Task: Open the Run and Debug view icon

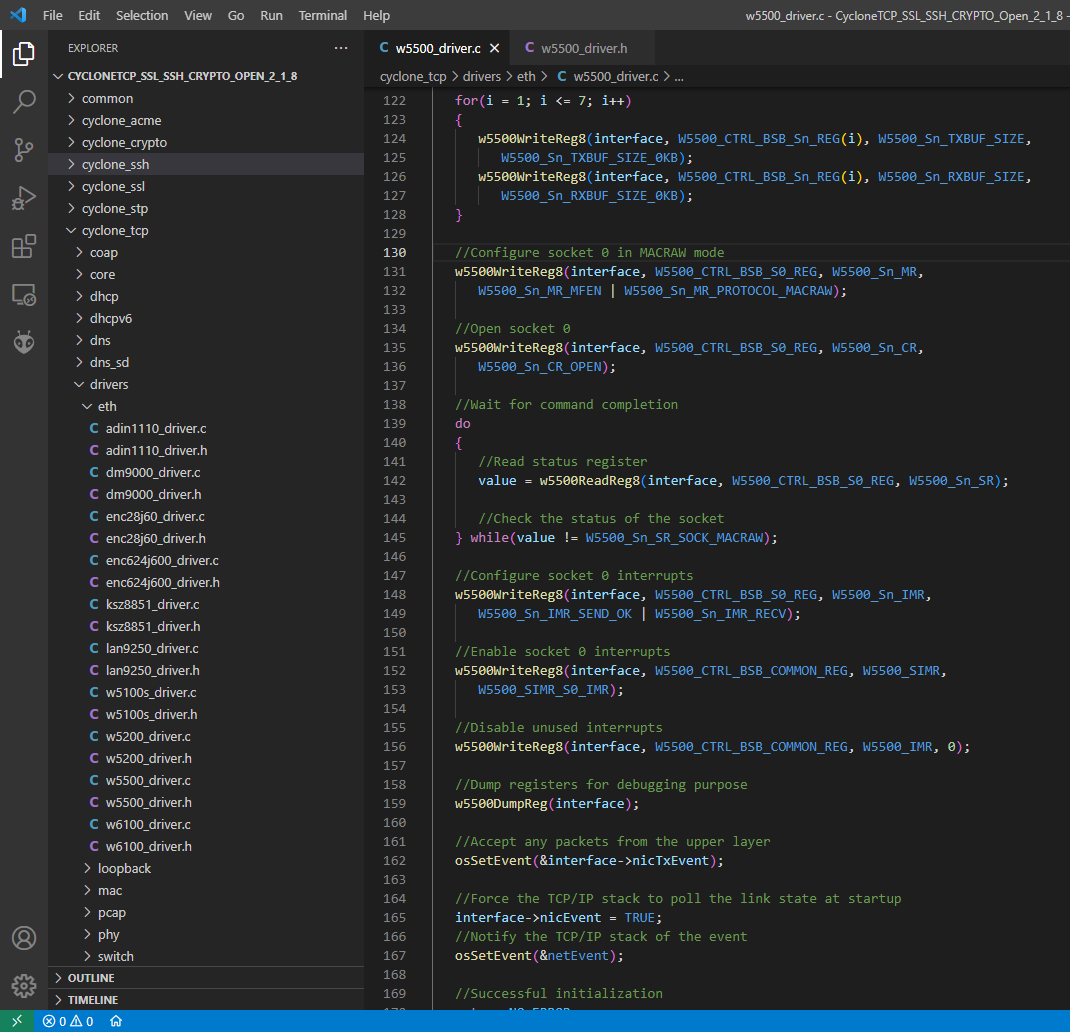Action: [x=24, y=198]
